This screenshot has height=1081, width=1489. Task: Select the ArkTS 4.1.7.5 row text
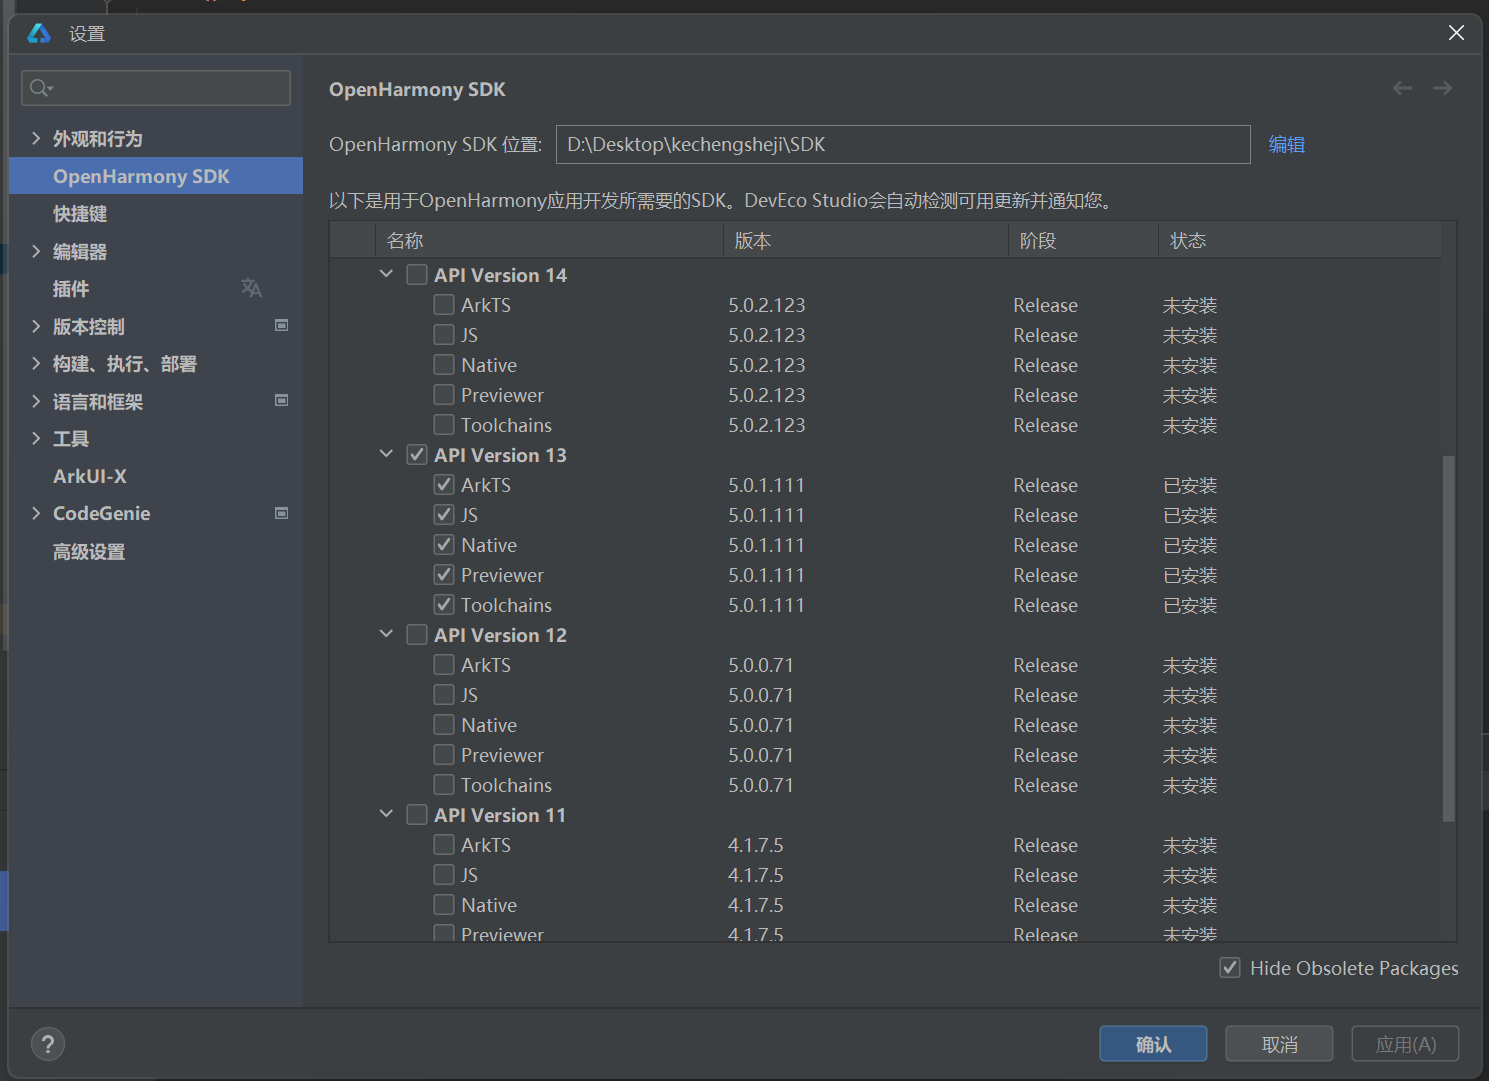point(486,845)
